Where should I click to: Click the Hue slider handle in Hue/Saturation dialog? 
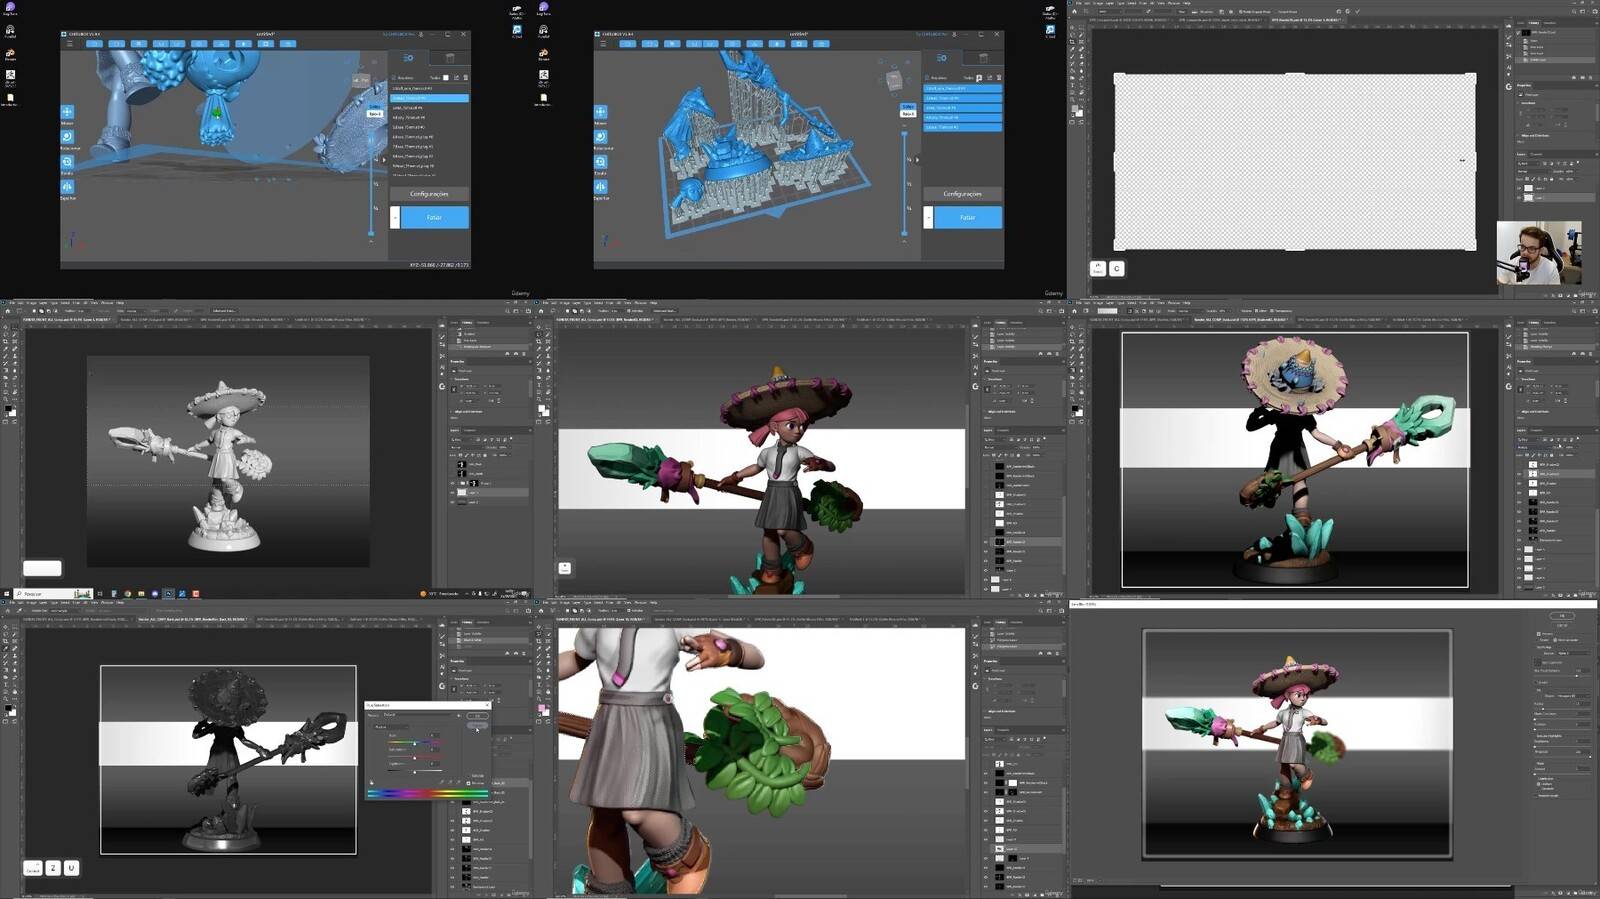tap(414, 743)
